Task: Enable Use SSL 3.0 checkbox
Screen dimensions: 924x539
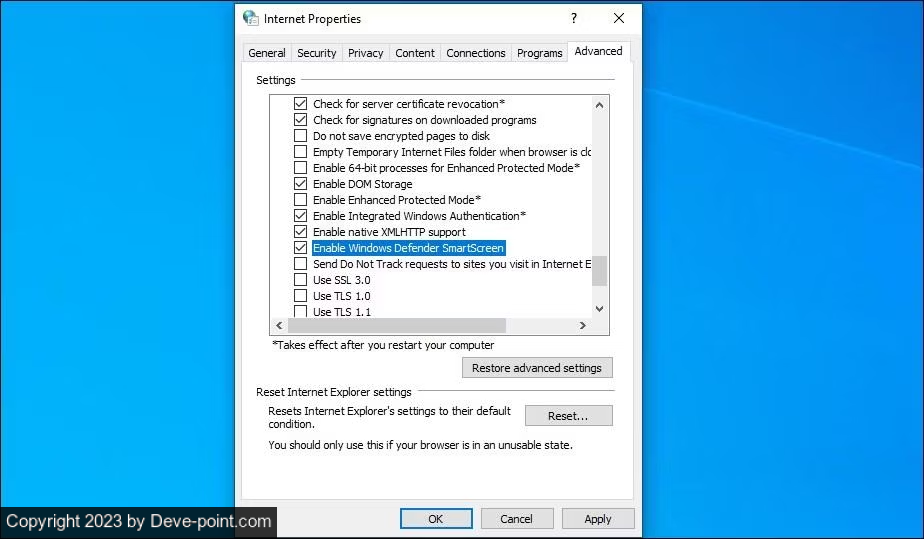Action: (301, 279)
